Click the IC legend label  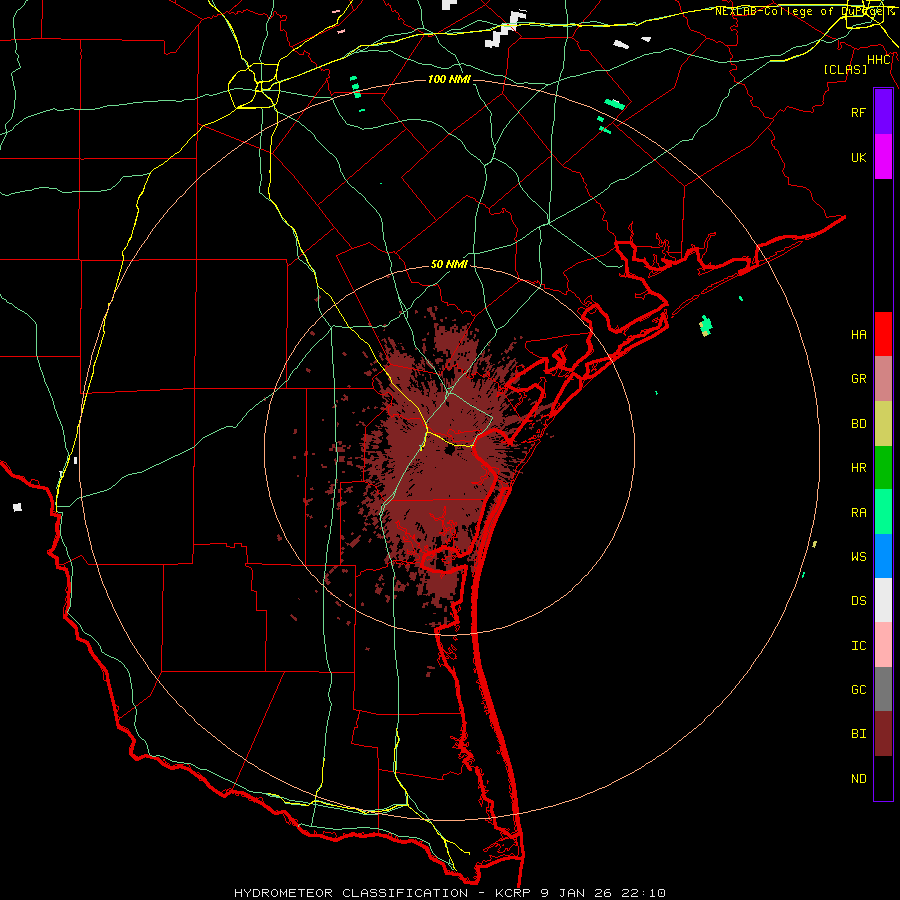858,646
